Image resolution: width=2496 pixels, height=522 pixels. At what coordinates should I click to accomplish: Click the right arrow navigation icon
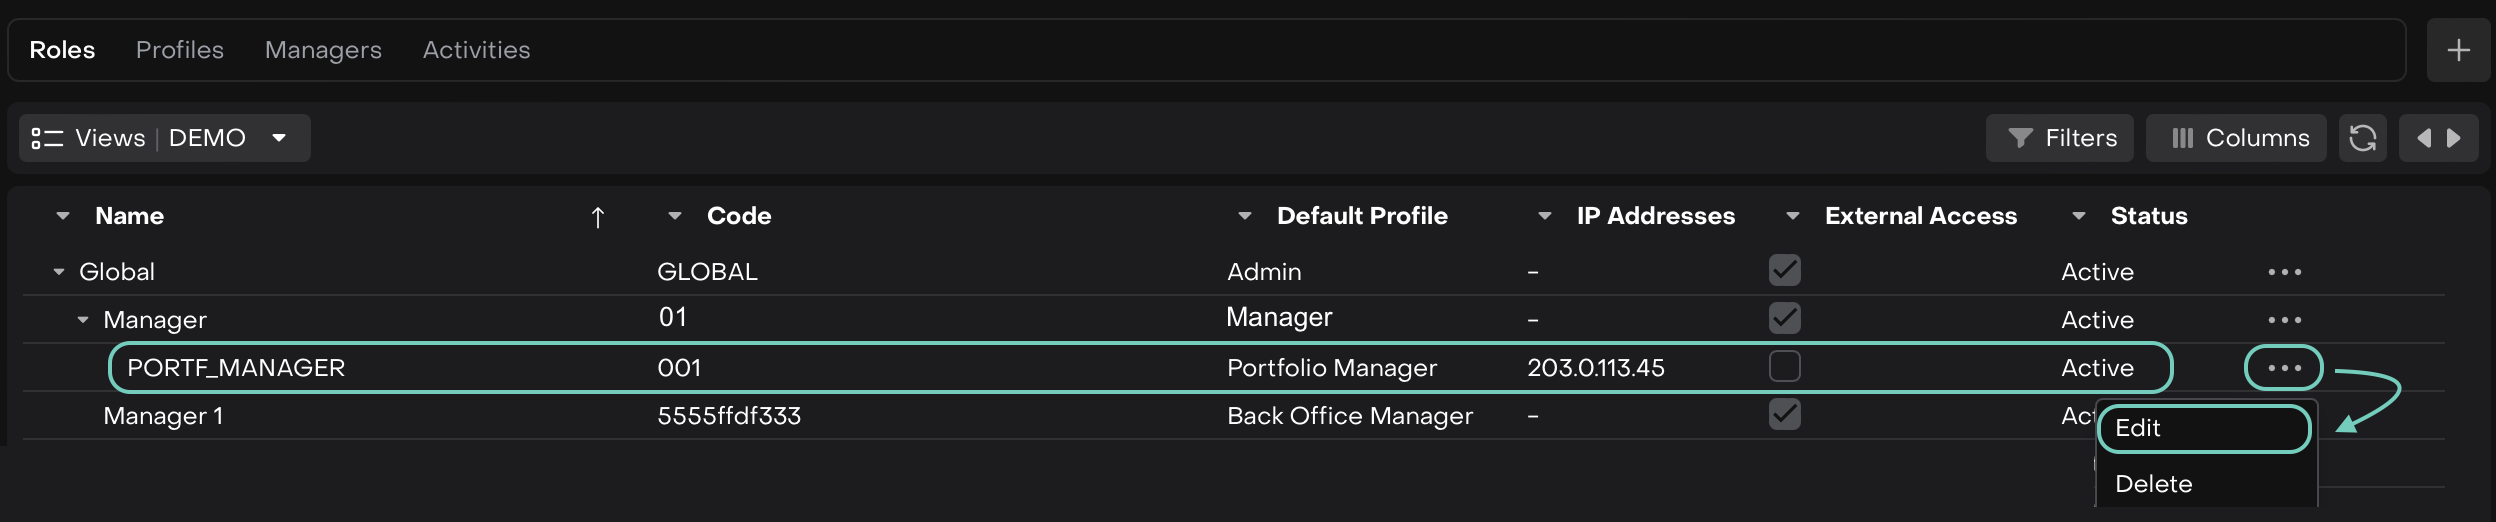pyautogui.click(x=2454, y=138)
